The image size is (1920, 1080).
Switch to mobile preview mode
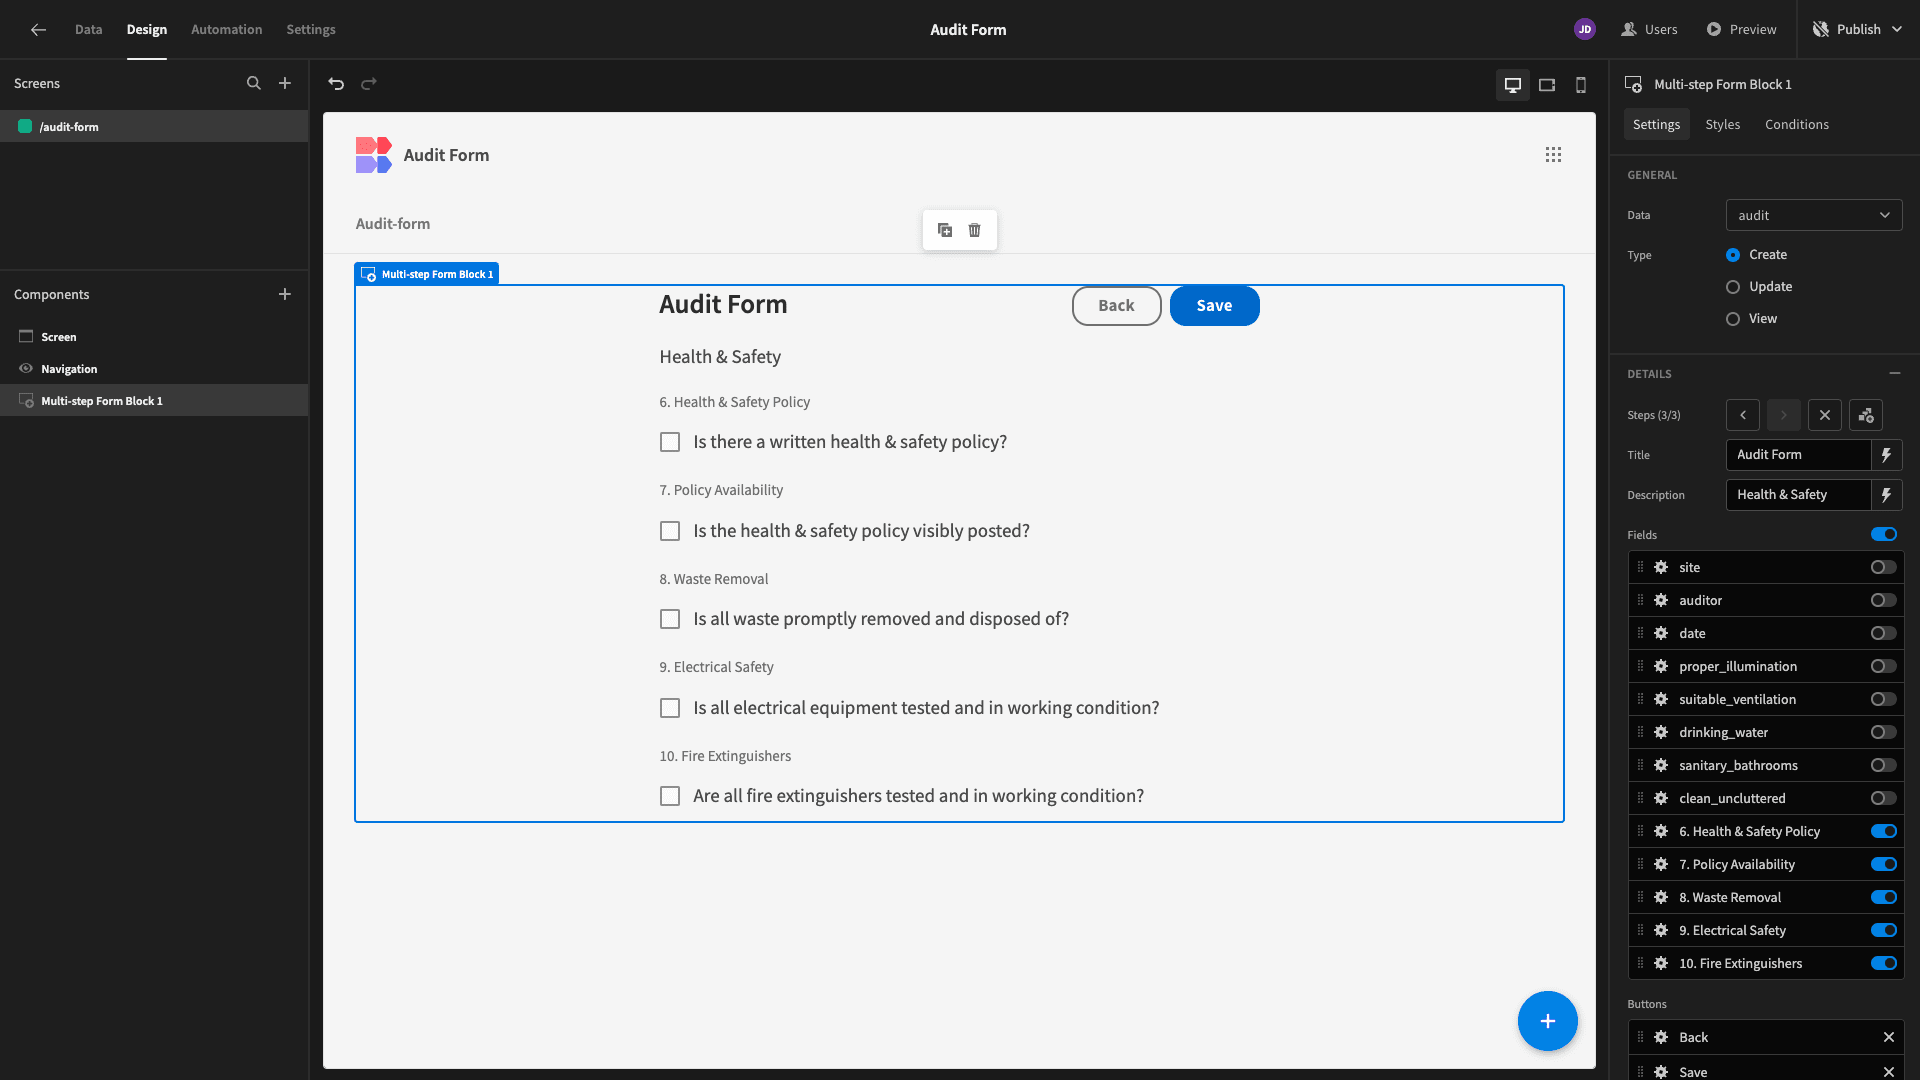coord(1581,85)
